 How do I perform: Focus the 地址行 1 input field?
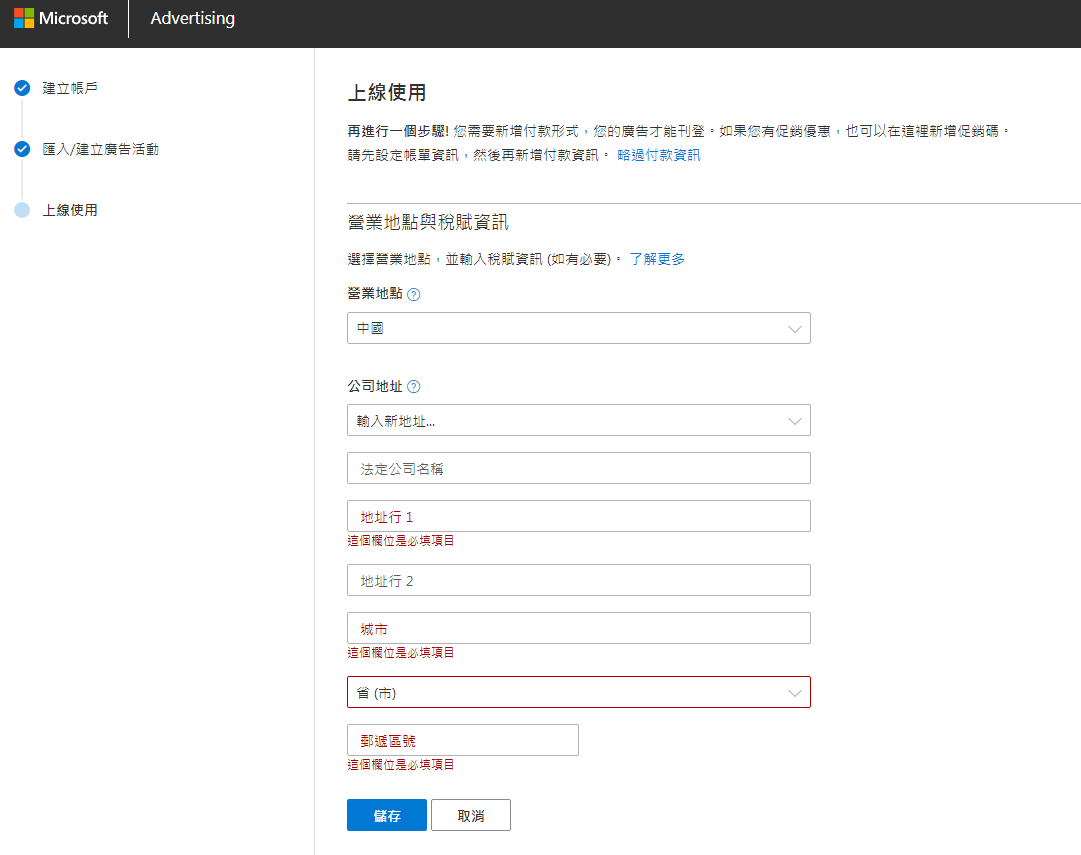pos(578,516)
